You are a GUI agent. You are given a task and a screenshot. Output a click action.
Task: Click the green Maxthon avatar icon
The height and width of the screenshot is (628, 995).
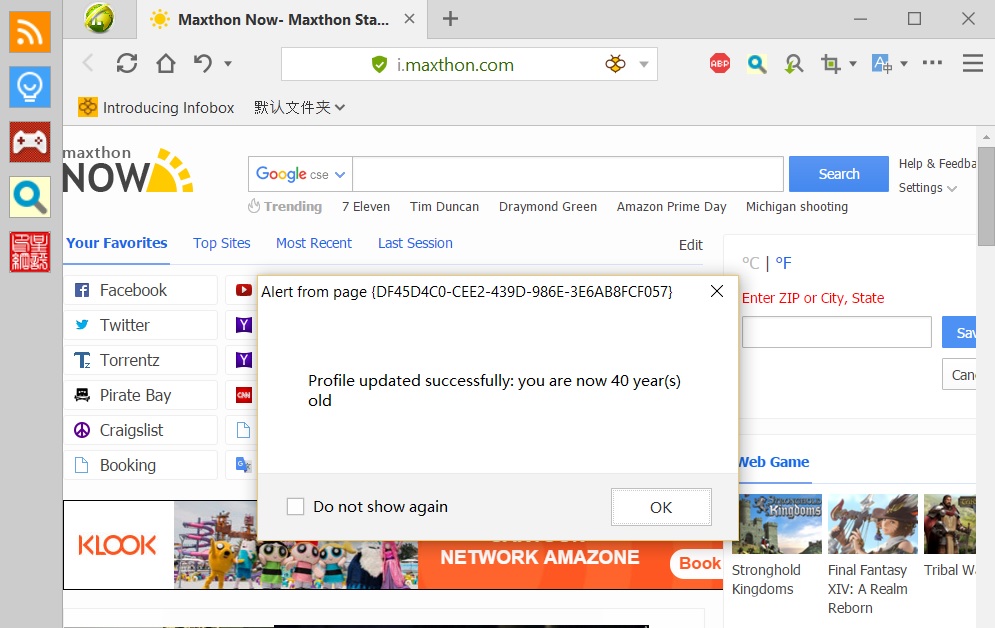point(99,18)
